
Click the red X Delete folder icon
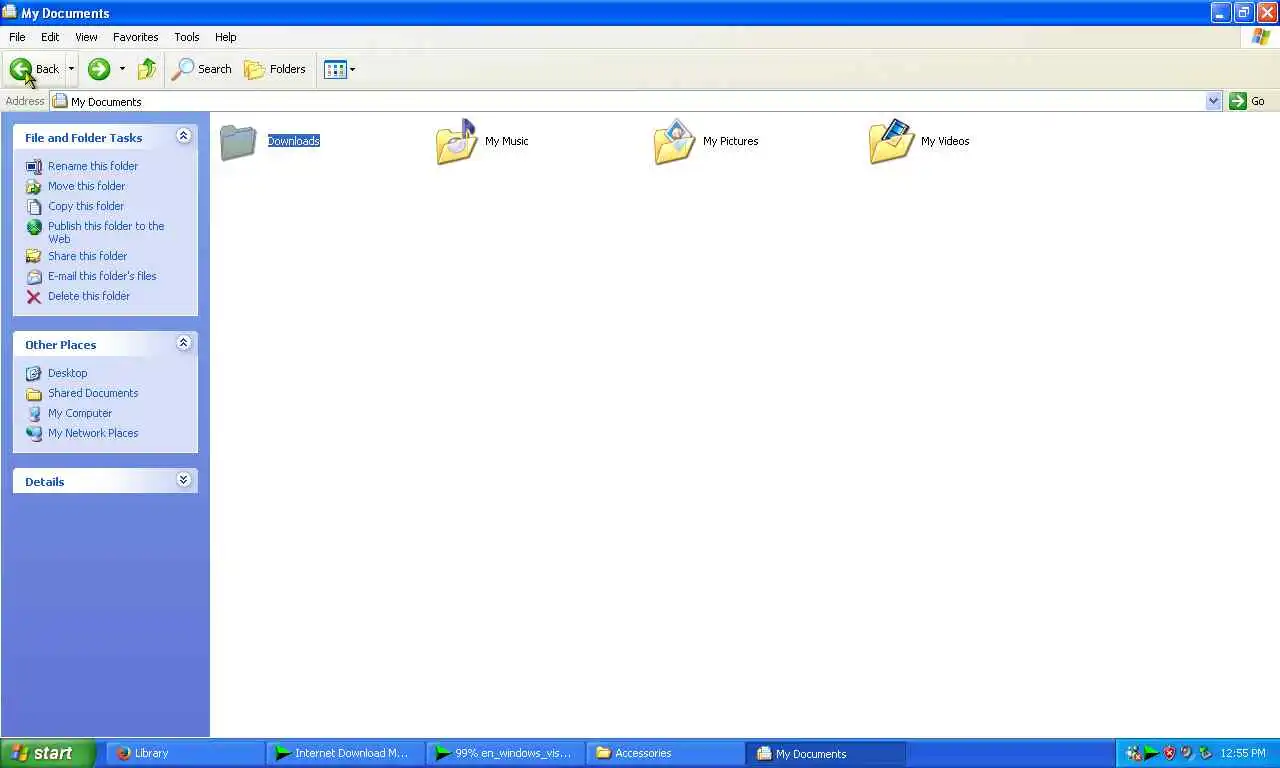click(x=34, y=296)
